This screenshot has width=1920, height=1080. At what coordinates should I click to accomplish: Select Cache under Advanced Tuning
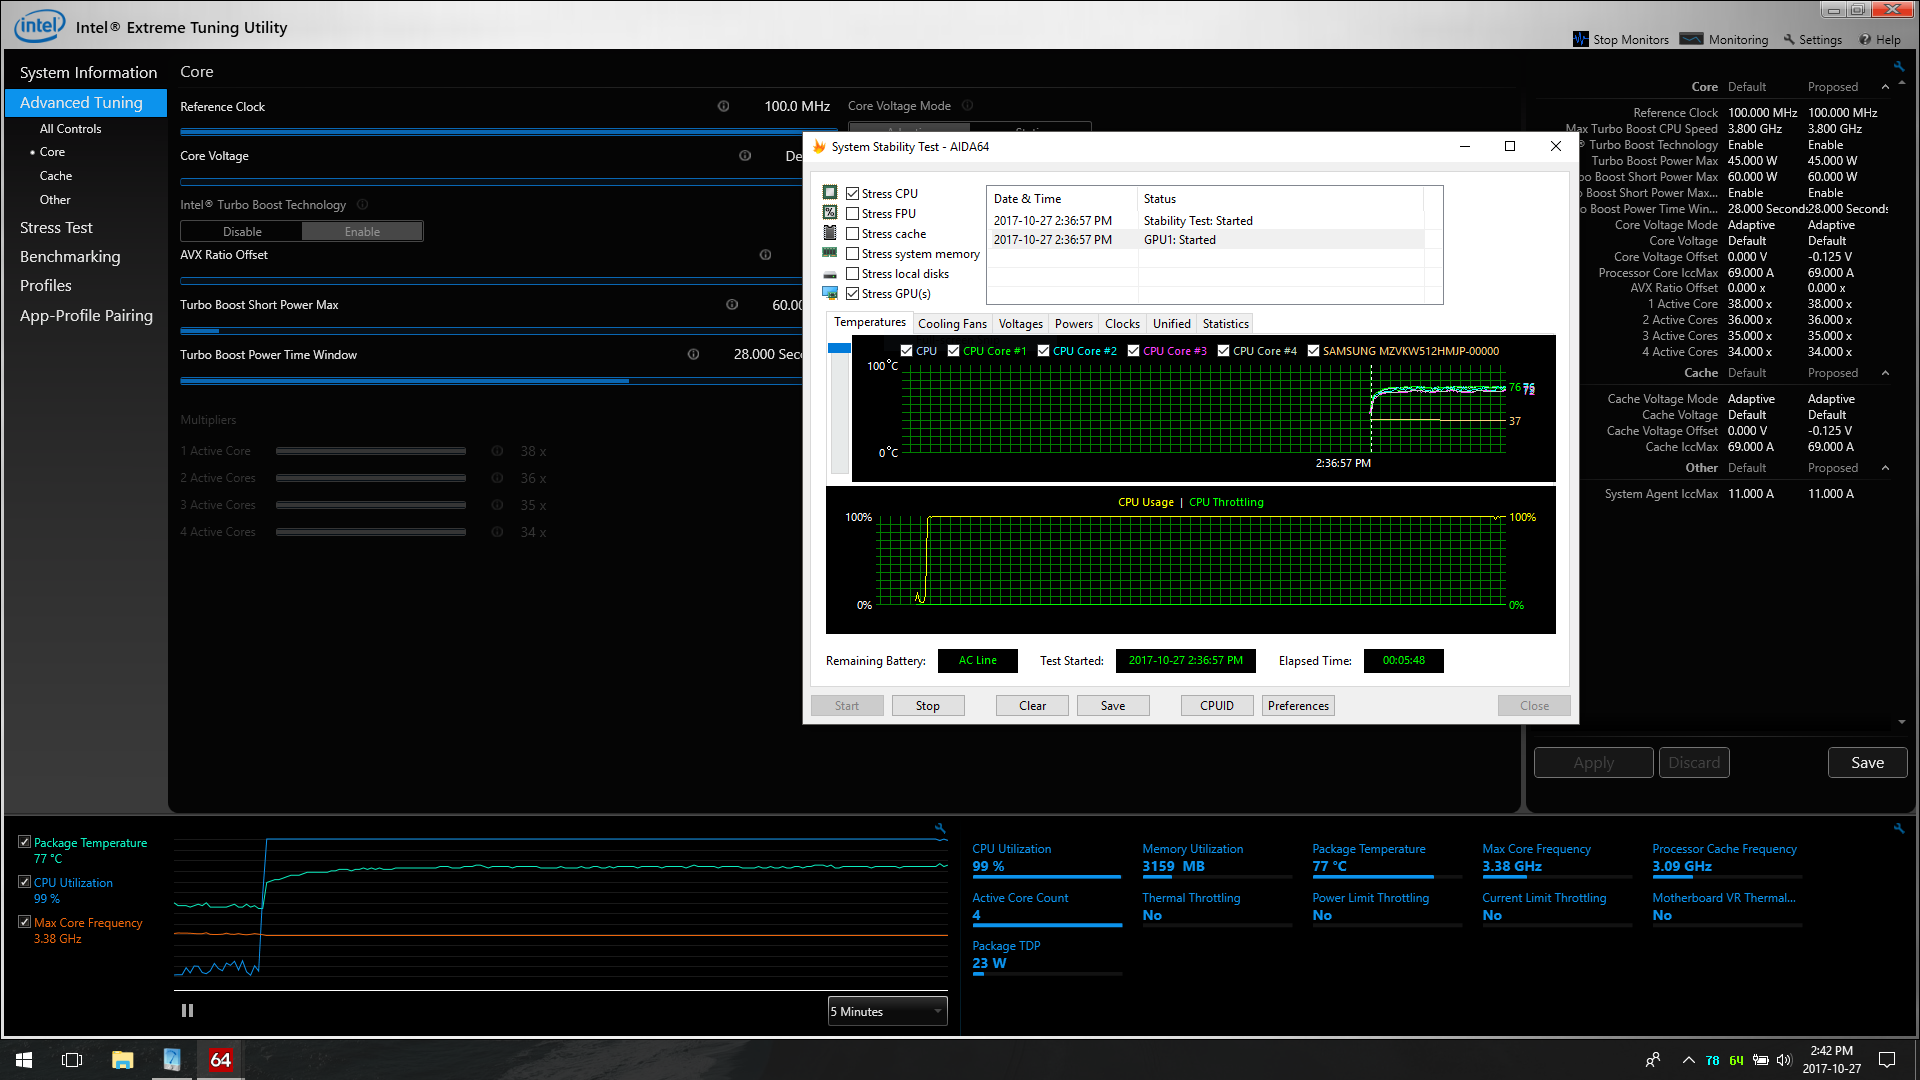click(56, 176)
